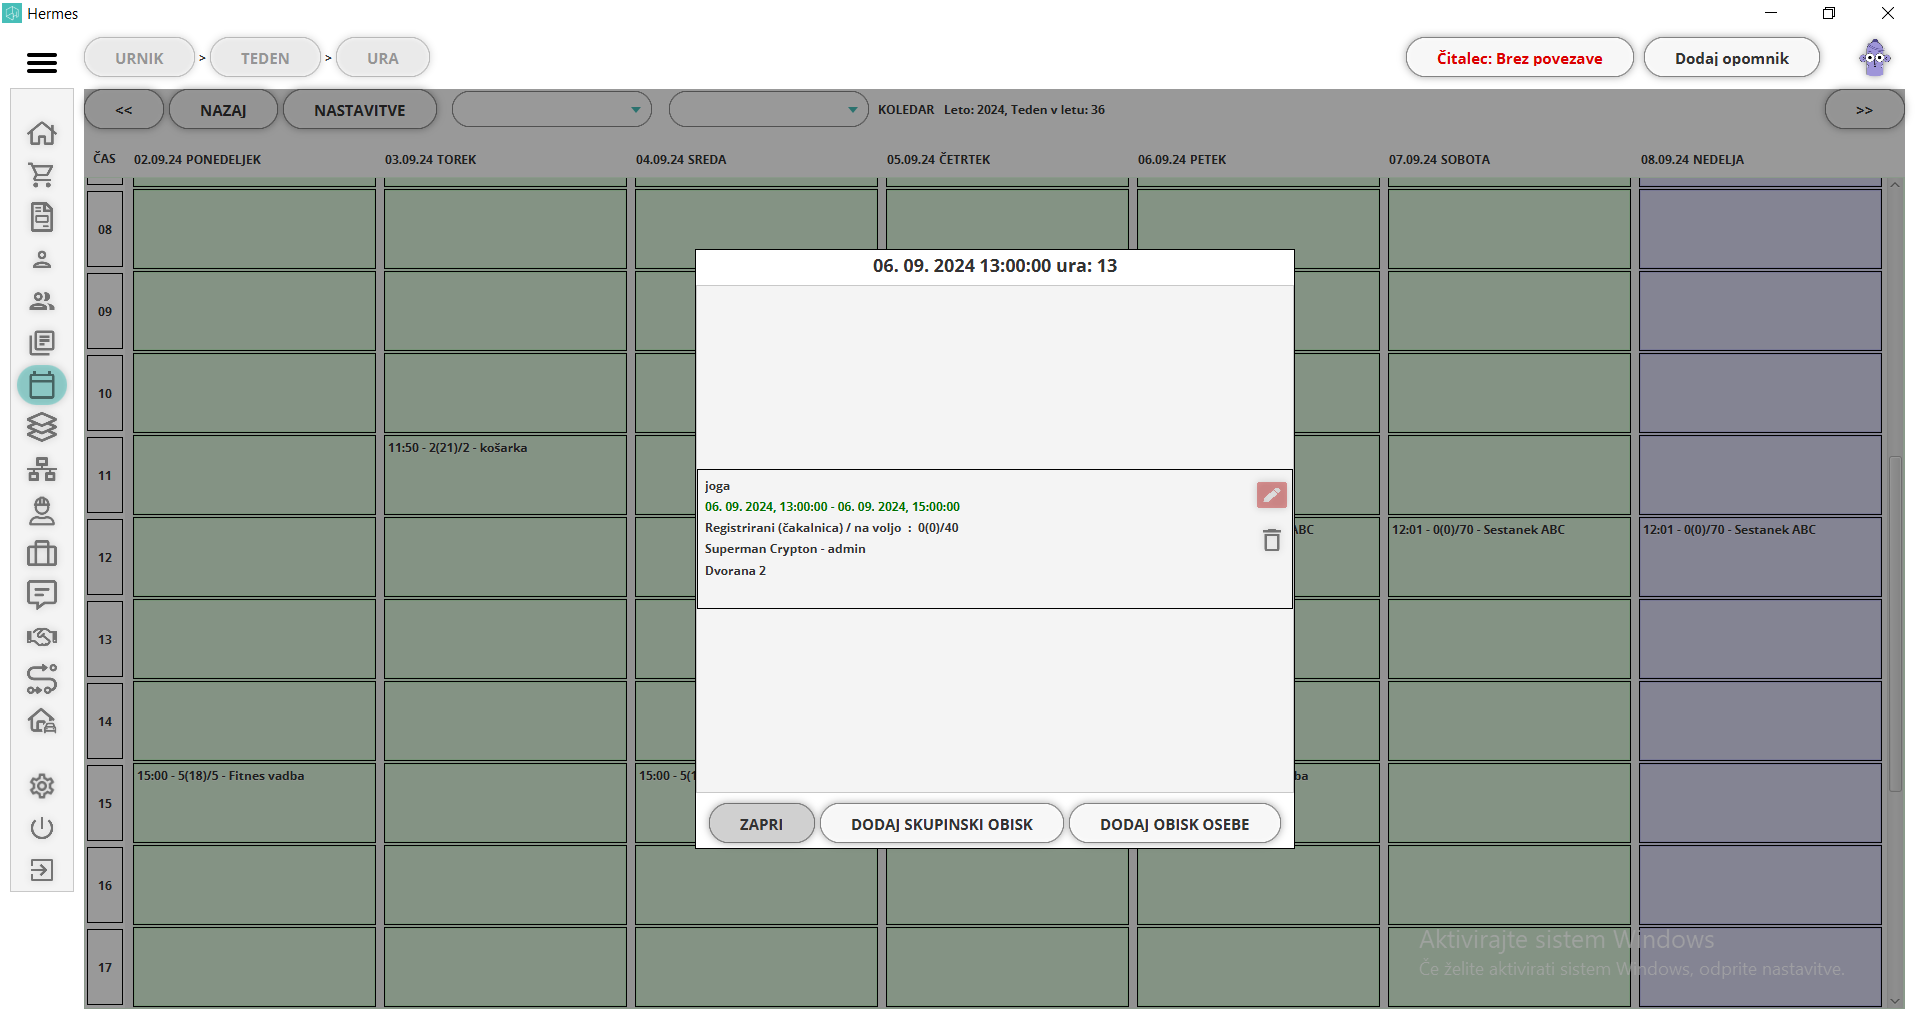Click DODAJ SKUPINSKI OBISK button
Viewport: 1916px width, 1026px height.
pos(941,824)
